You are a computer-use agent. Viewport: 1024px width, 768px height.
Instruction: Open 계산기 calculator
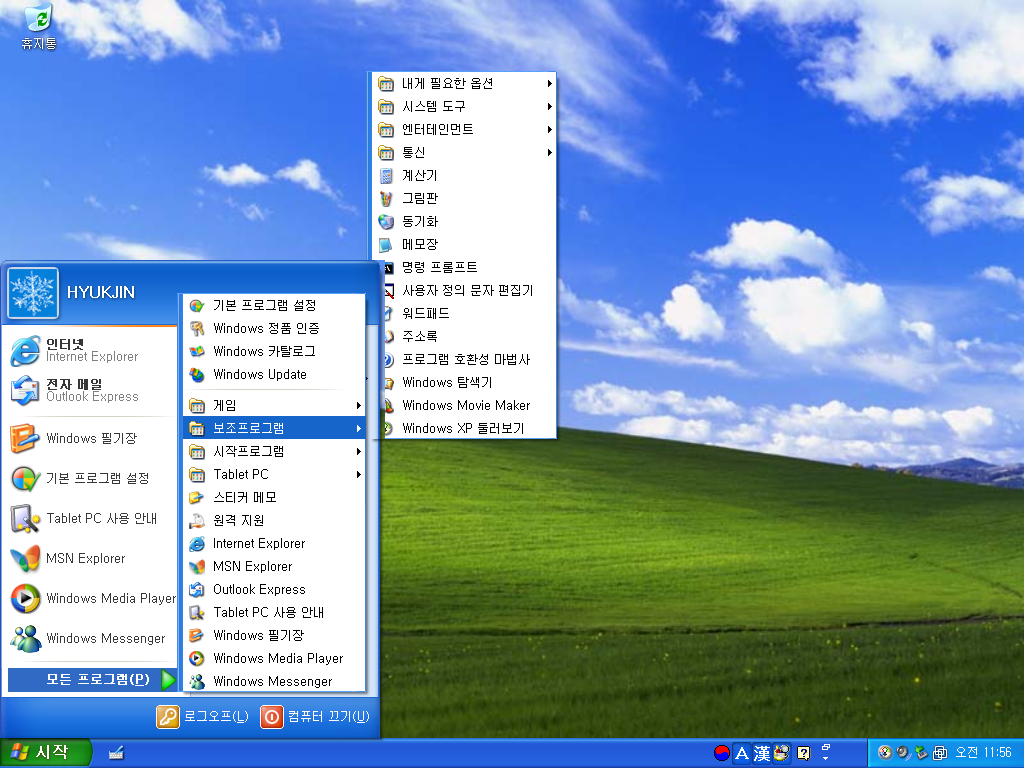click(464, 176)
